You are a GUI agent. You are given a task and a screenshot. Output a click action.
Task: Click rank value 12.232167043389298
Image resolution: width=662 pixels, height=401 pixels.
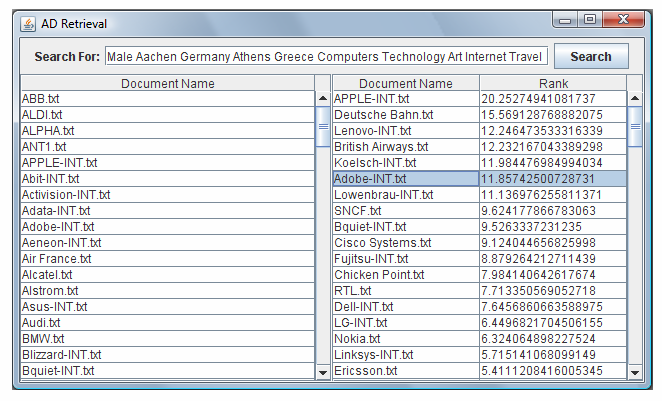(x=553, y=147)
